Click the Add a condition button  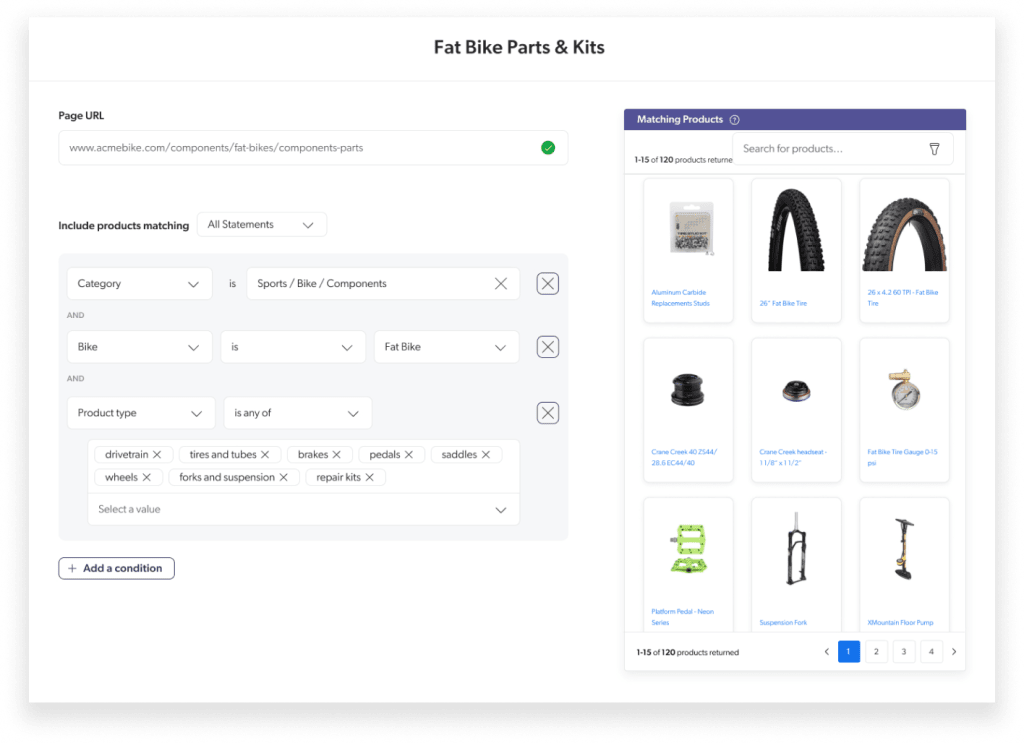click(x=116, y=568)
